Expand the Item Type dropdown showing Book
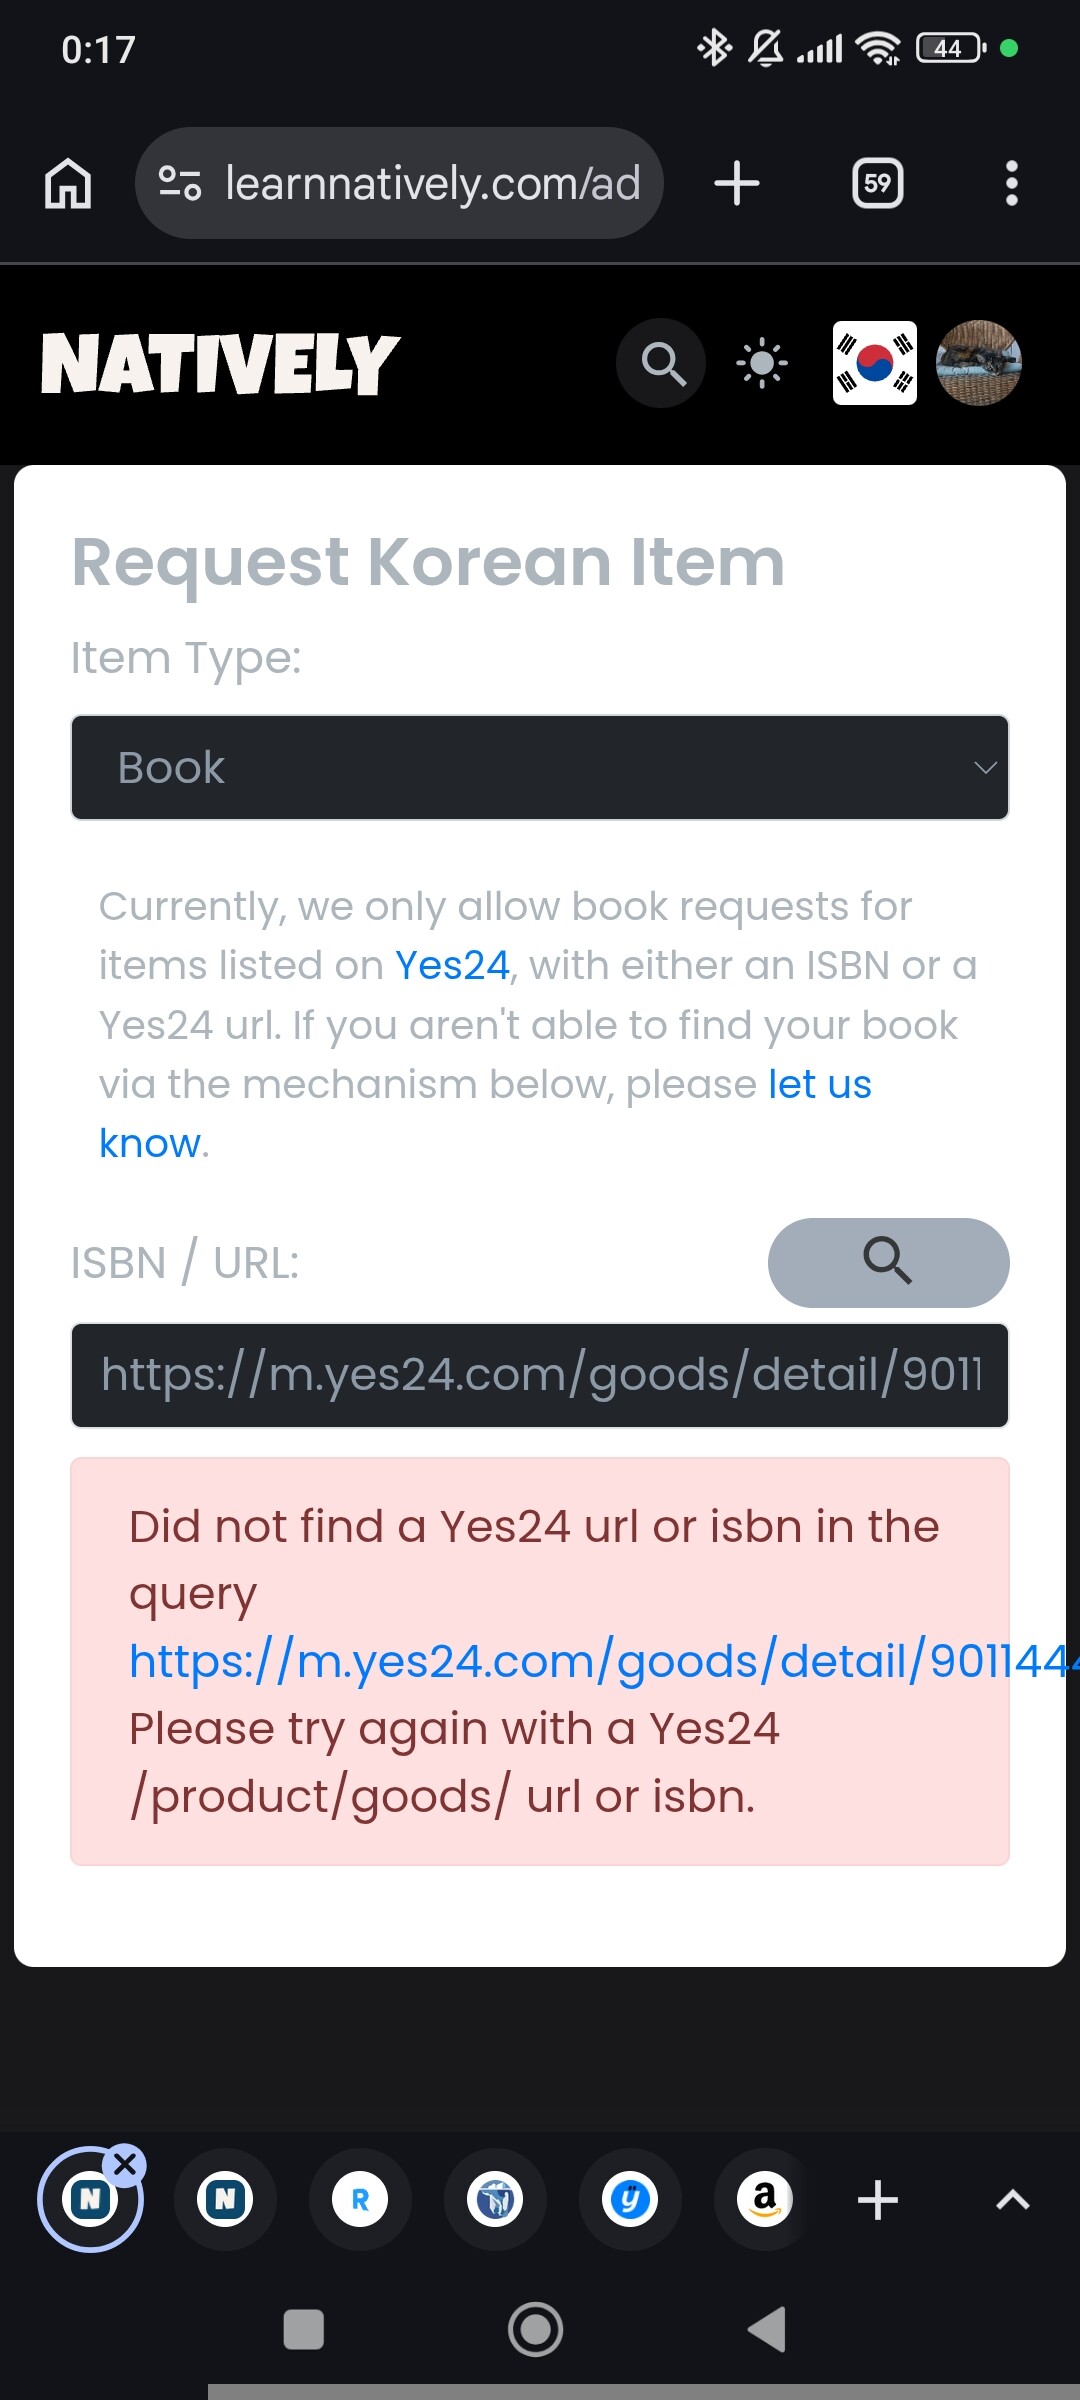 pyautogui.click(x=540, y=768)
